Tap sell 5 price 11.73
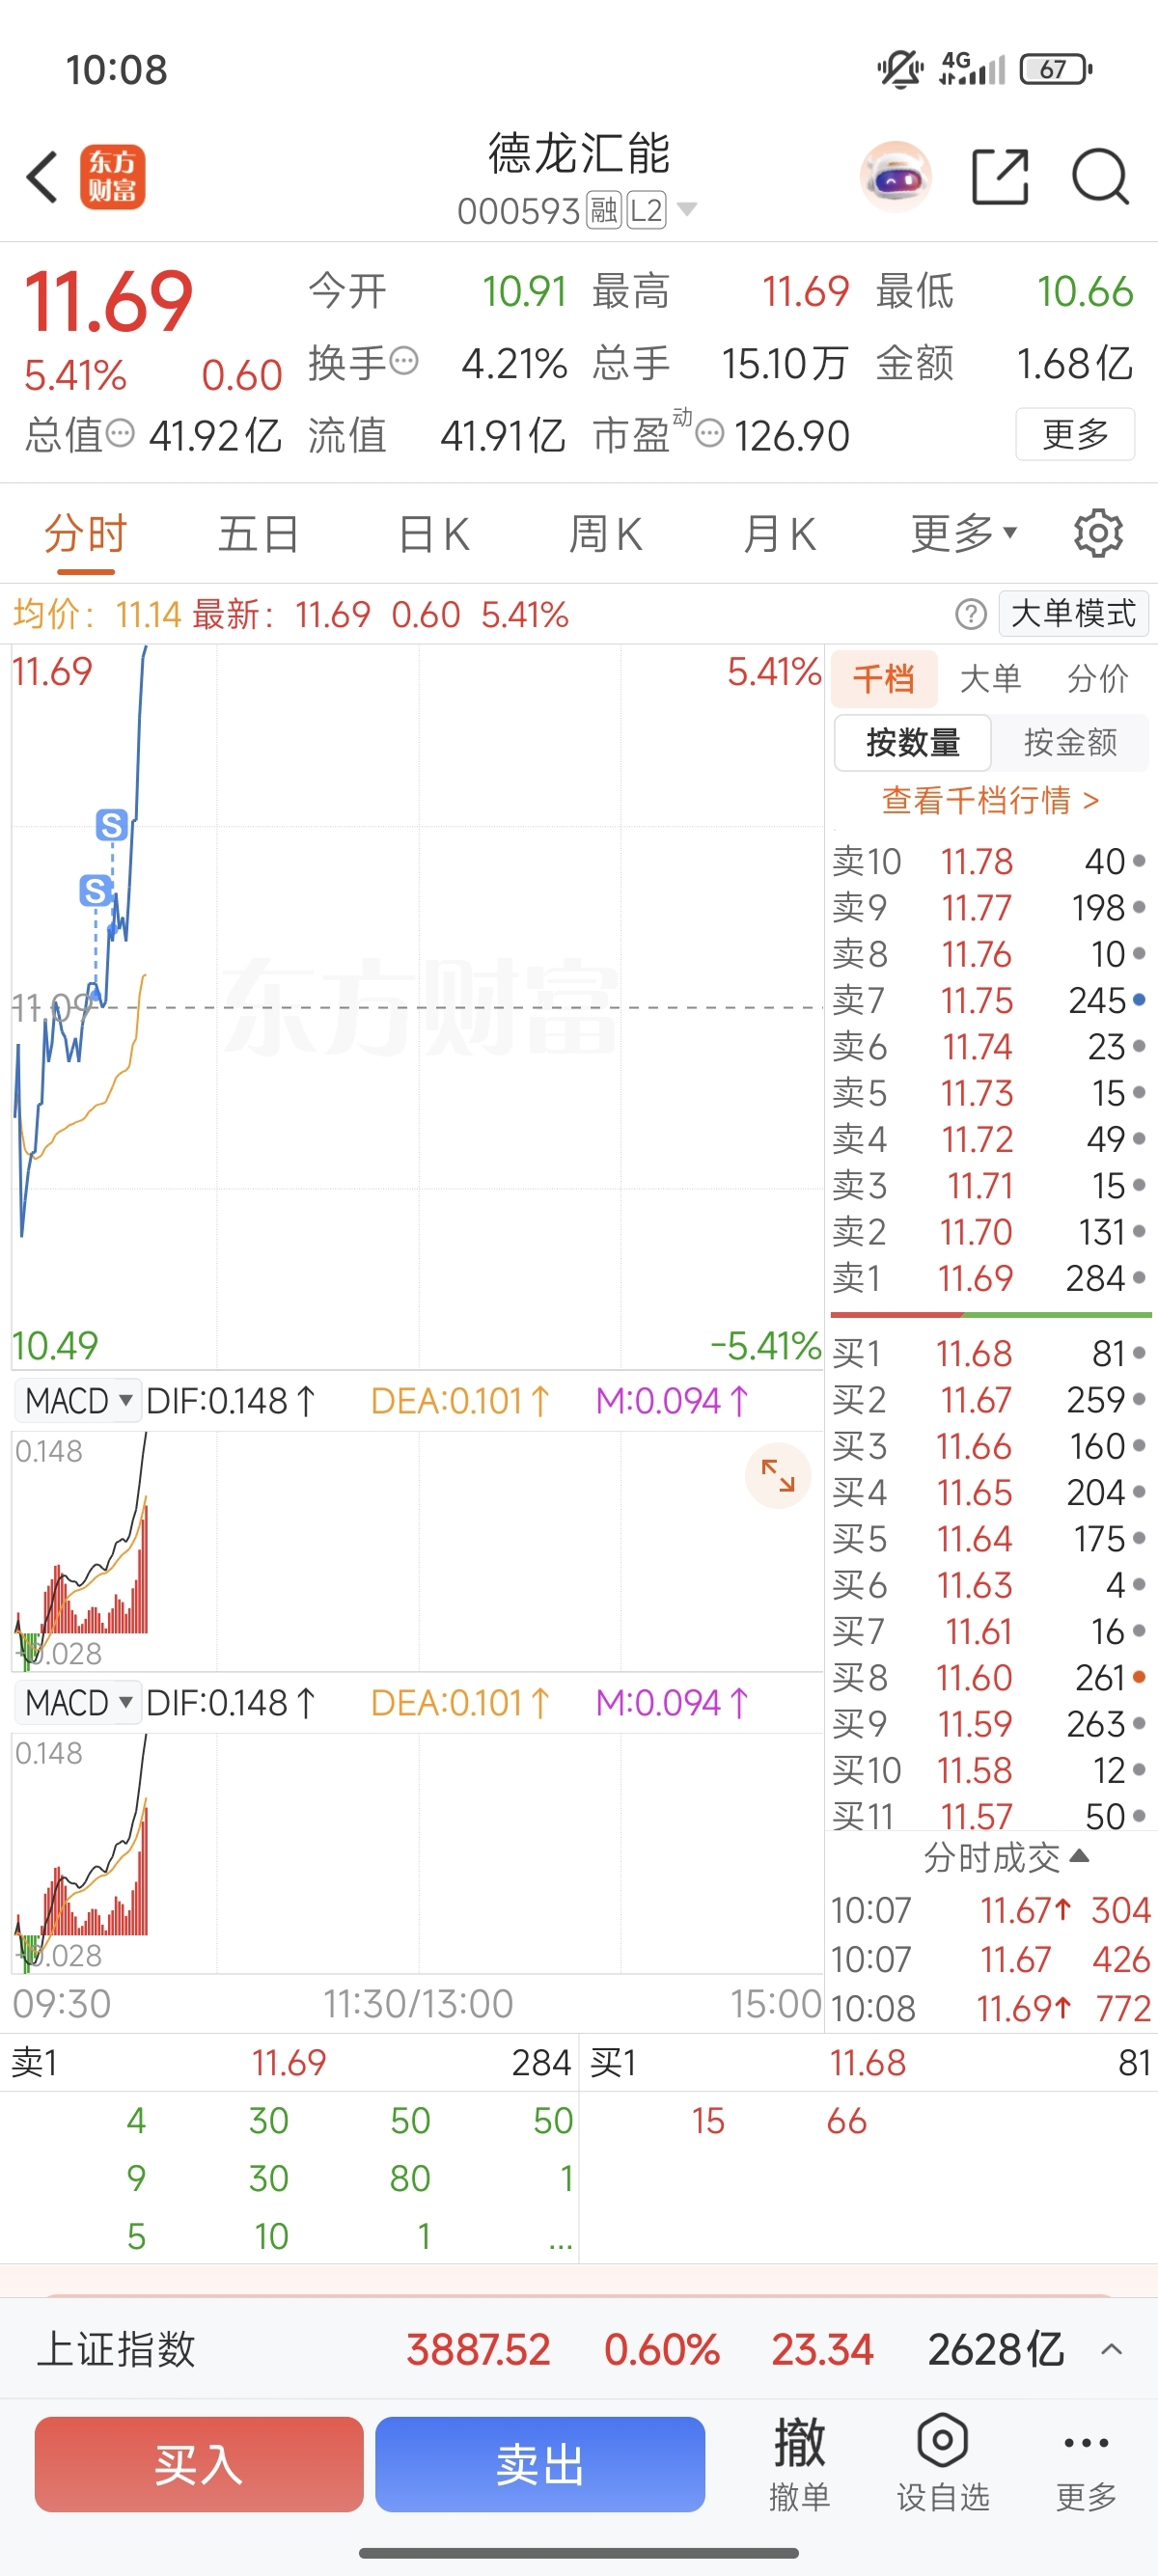This screenshot has height=2576, width=1158. click(976, 1092)
